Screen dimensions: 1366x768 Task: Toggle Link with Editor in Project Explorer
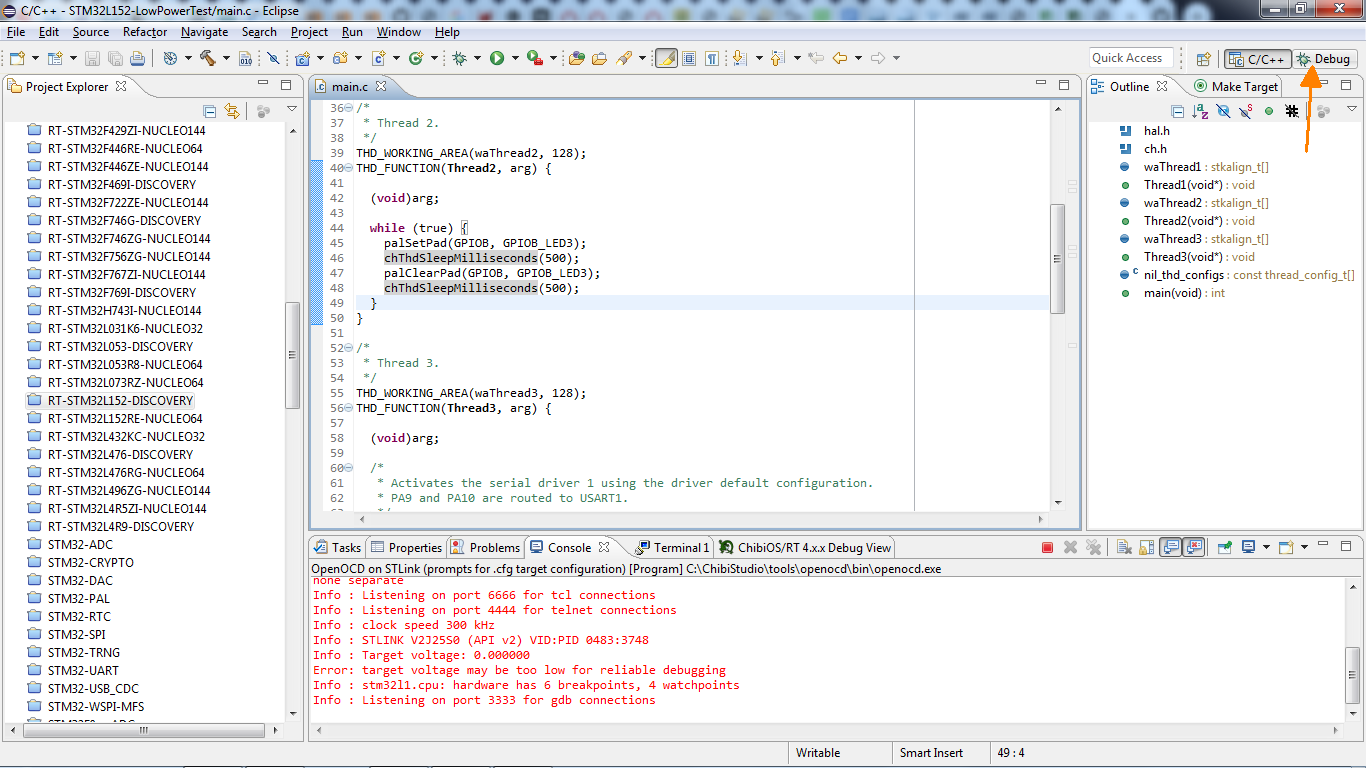232,111
